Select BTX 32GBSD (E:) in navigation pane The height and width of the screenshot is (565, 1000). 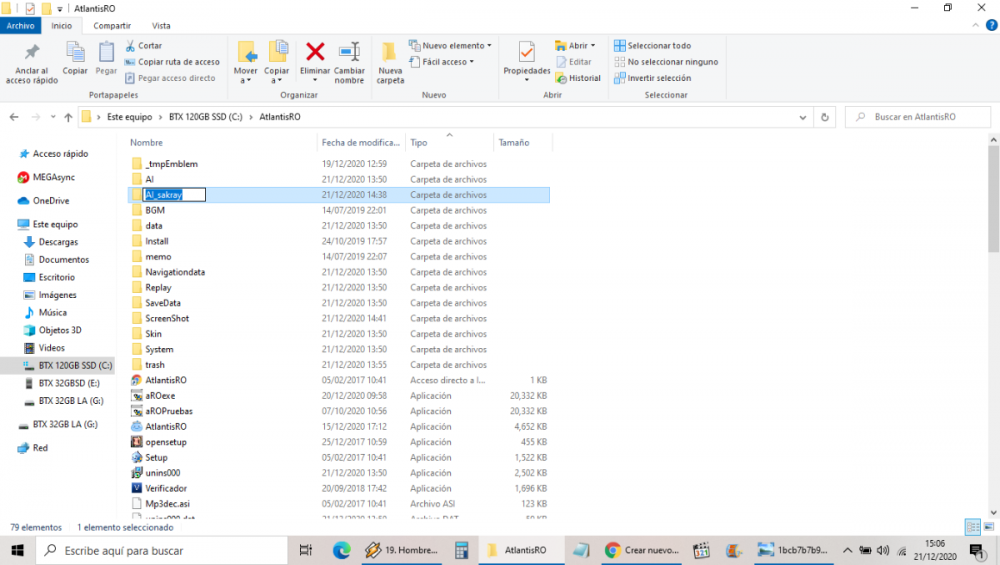coord(68,383)
